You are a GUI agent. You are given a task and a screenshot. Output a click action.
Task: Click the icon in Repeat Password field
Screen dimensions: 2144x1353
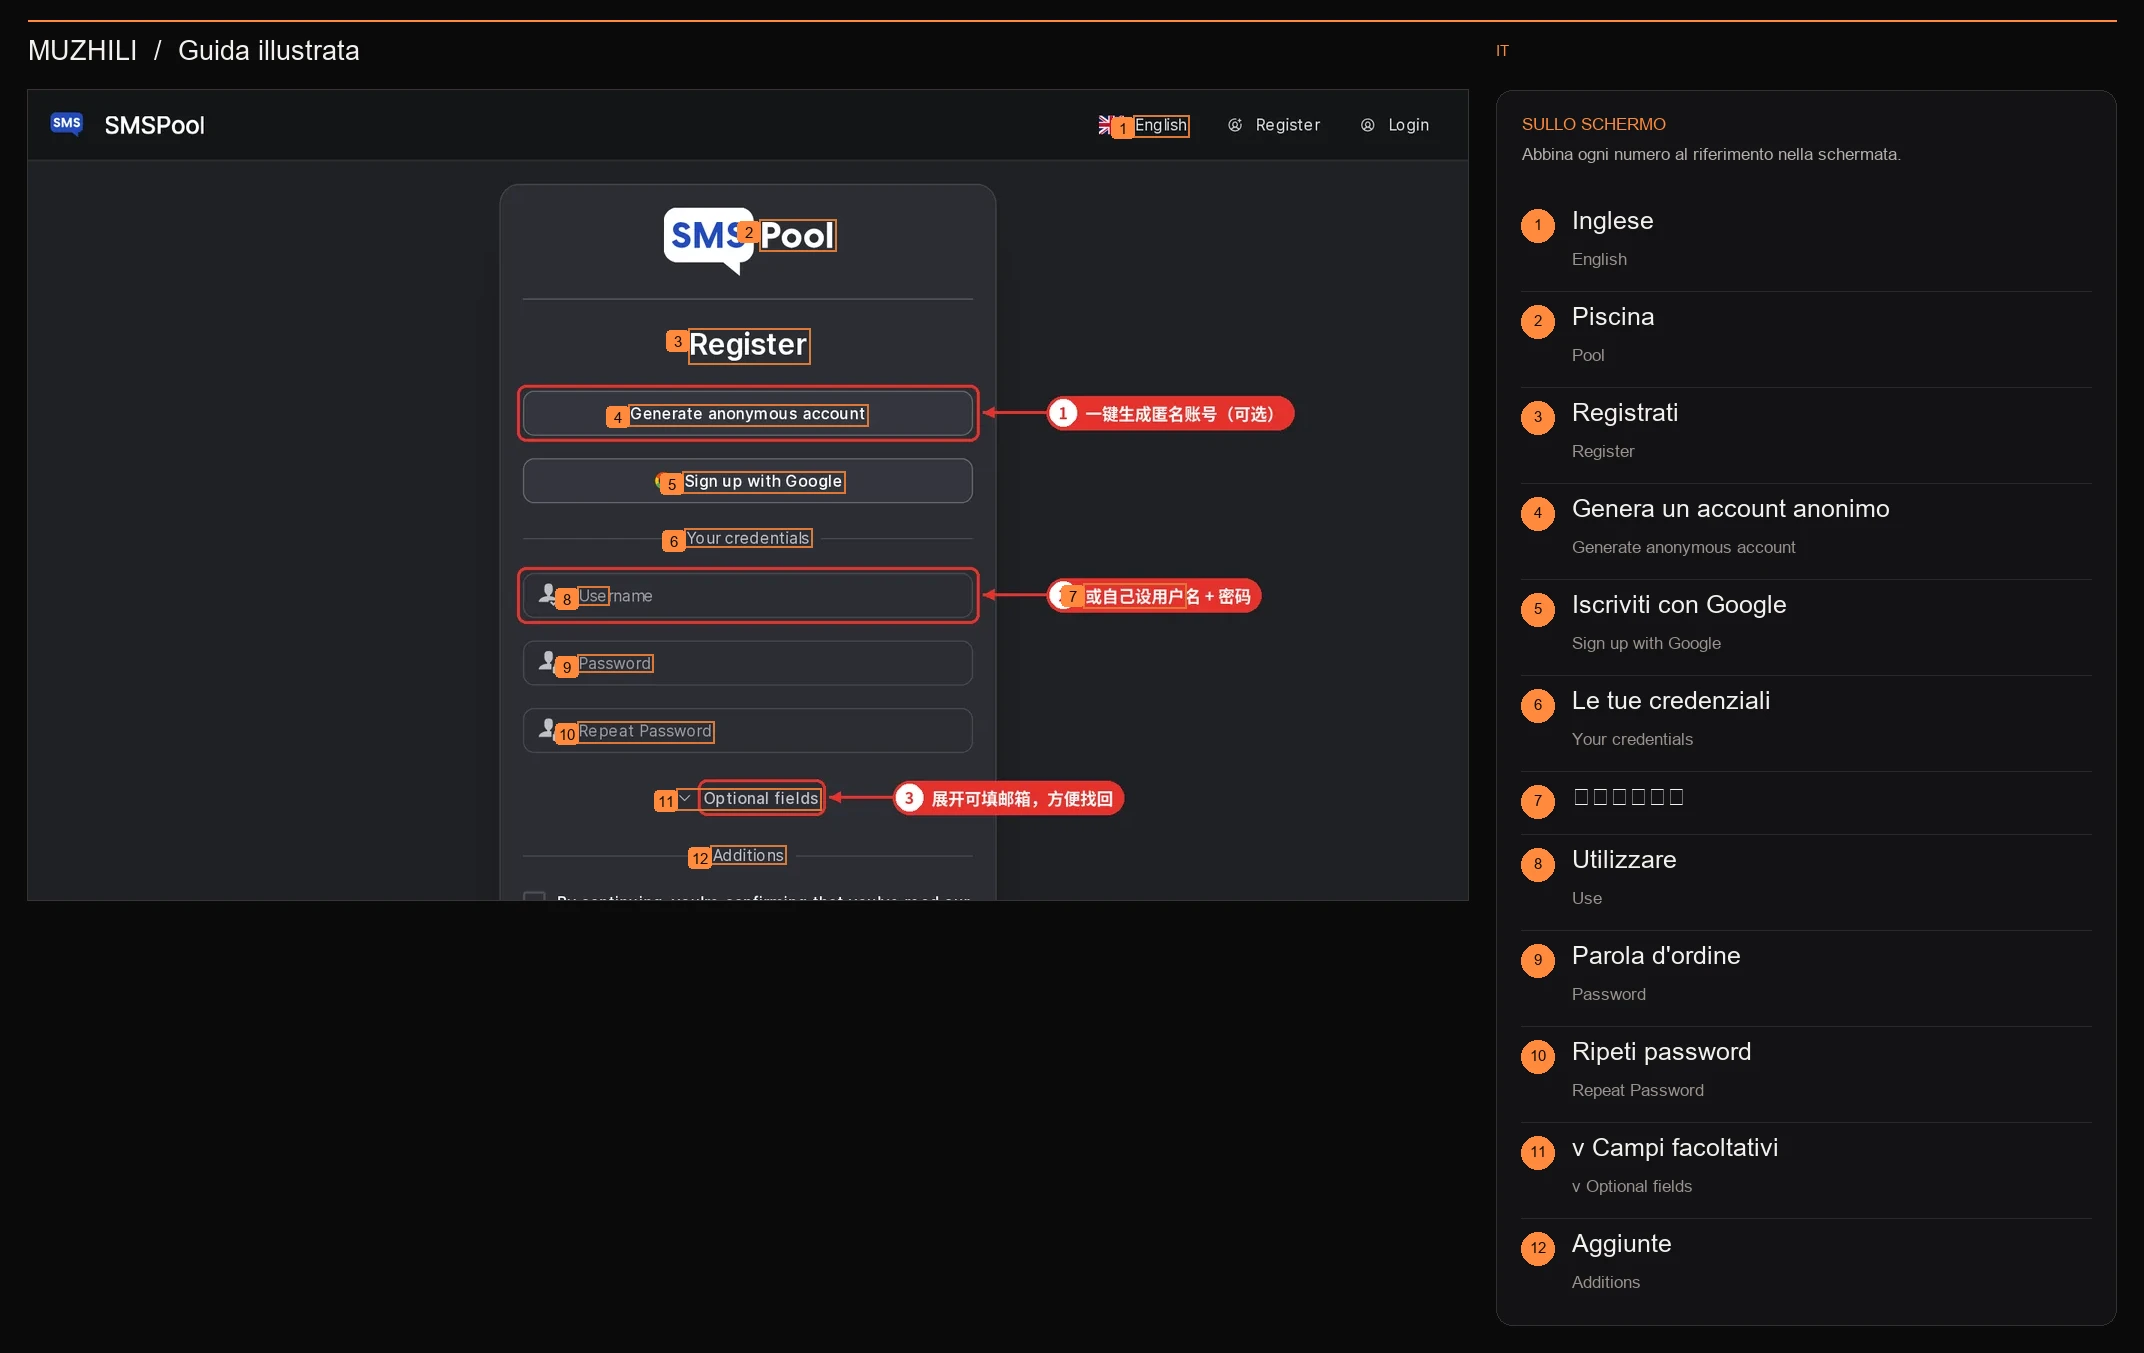point(547,729)
